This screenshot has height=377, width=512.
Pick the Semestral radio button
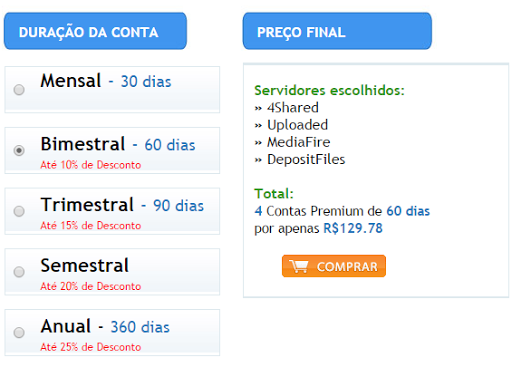point(19,272)
